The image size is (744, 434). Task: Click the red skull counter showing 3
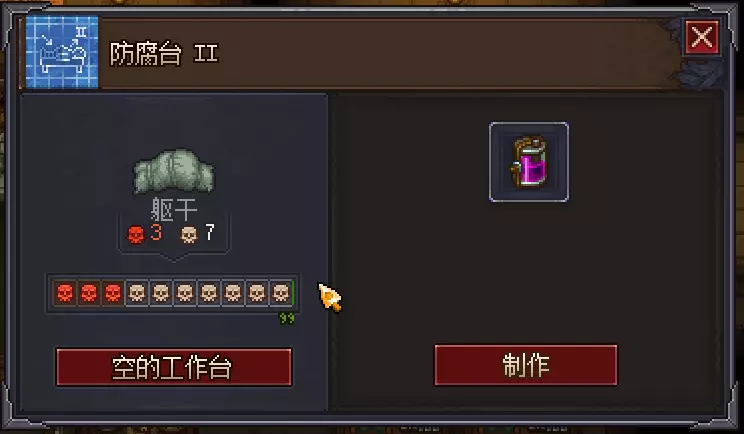[x=145, y=234]
